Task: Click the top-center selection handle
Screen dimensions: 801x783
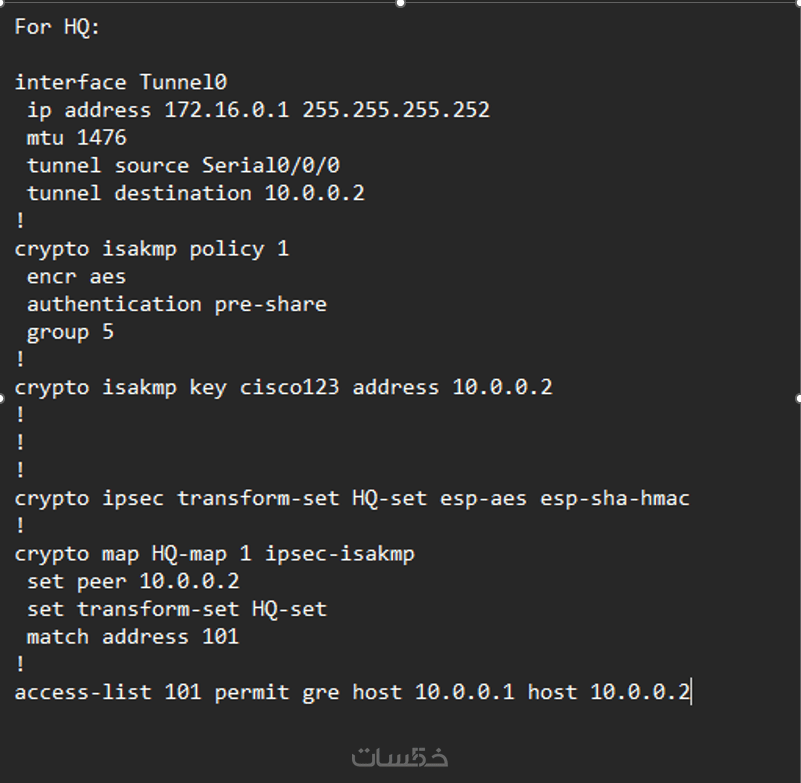Action: (x=400, y=3)
